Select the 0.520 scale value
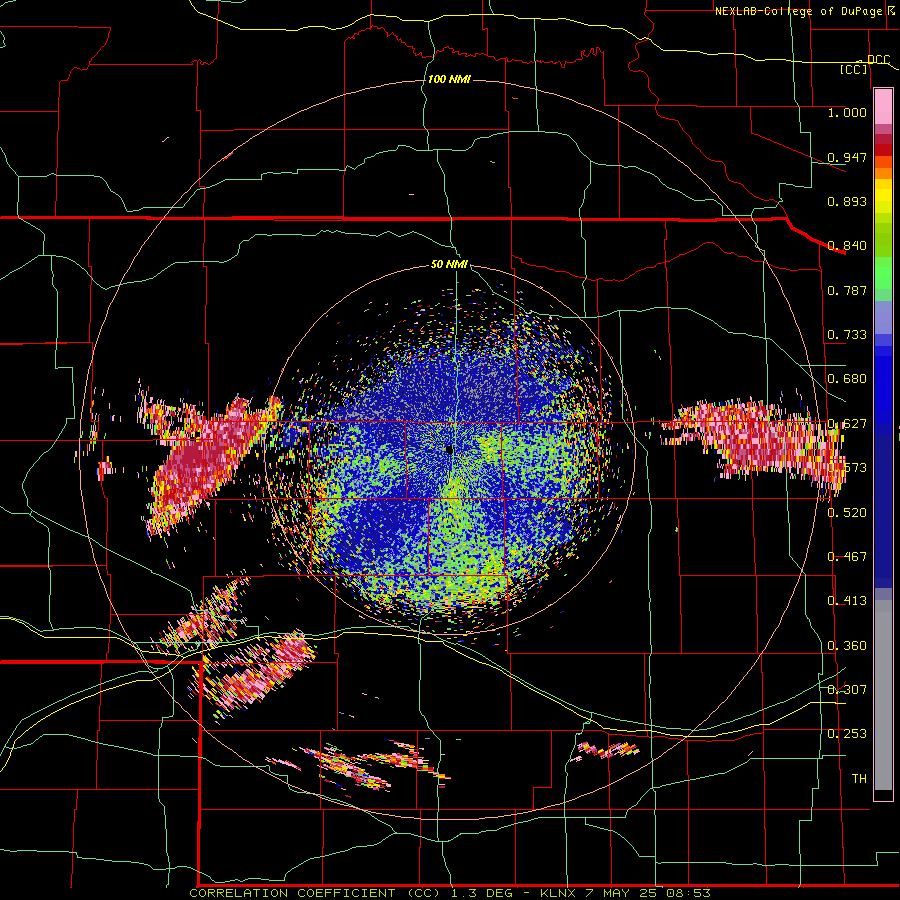The image size is (900, 900). click(847, 513)
